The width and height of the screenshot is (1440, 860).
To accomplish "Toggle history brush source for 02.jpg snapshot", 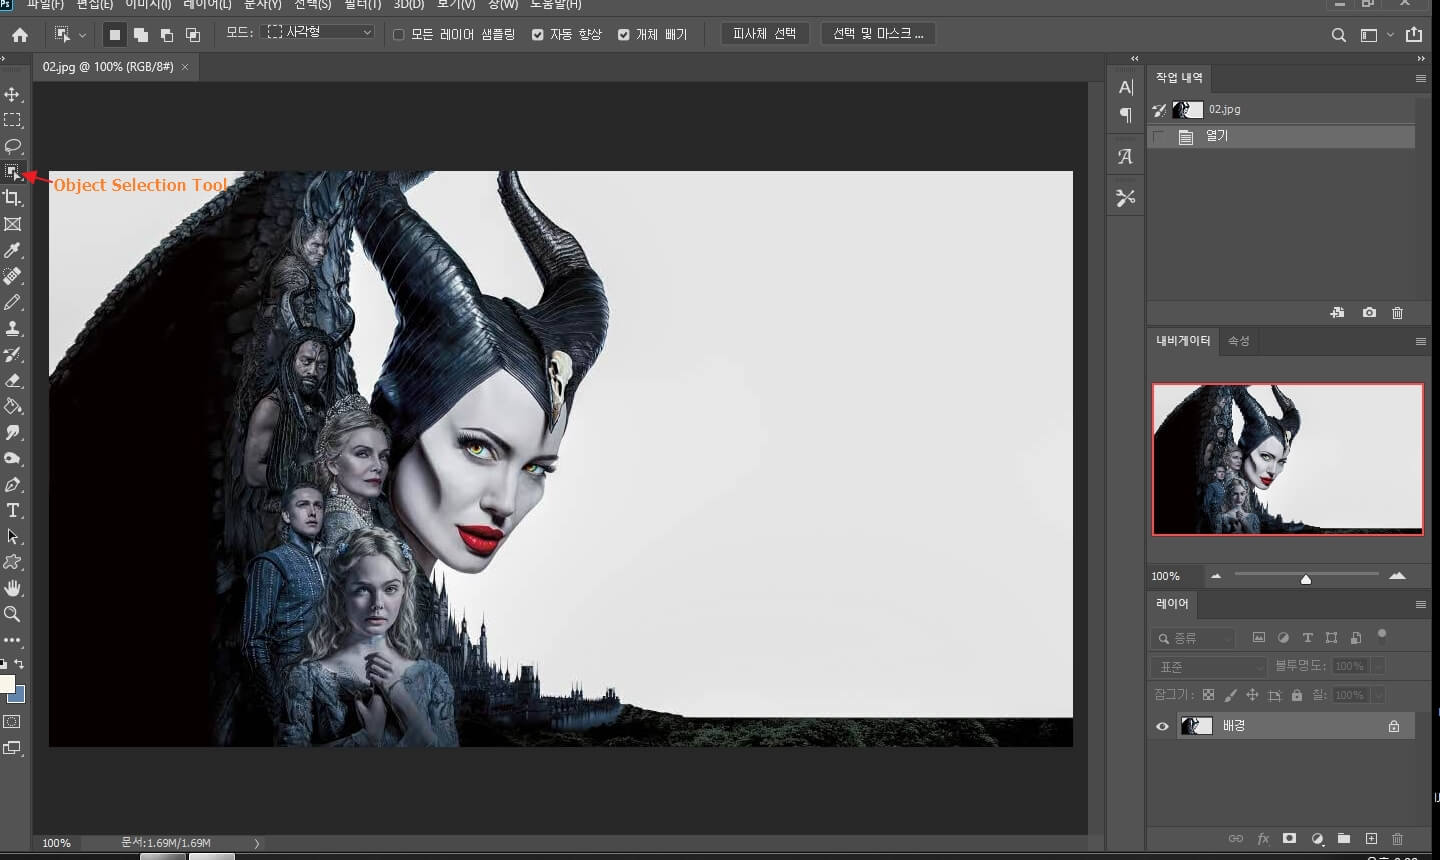I will coord(1159,110).
